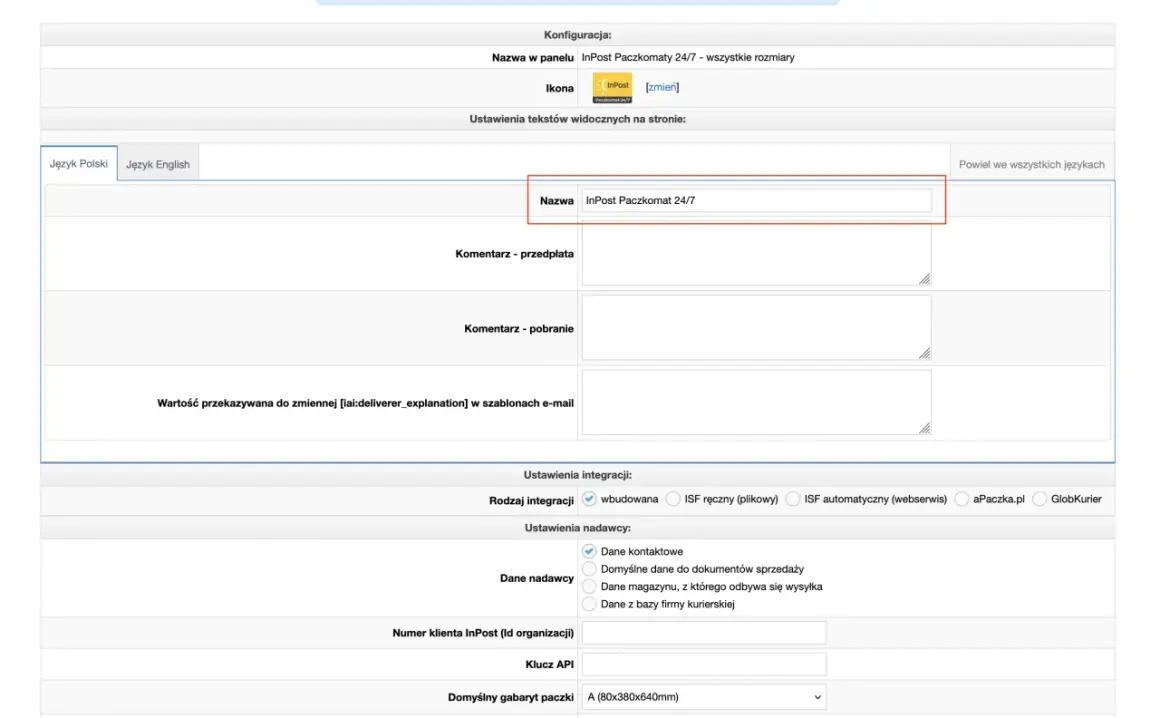Click the Numer klienta InPost input field
The width and height of the screenshot is (1160, 718).
pos(704,633)
